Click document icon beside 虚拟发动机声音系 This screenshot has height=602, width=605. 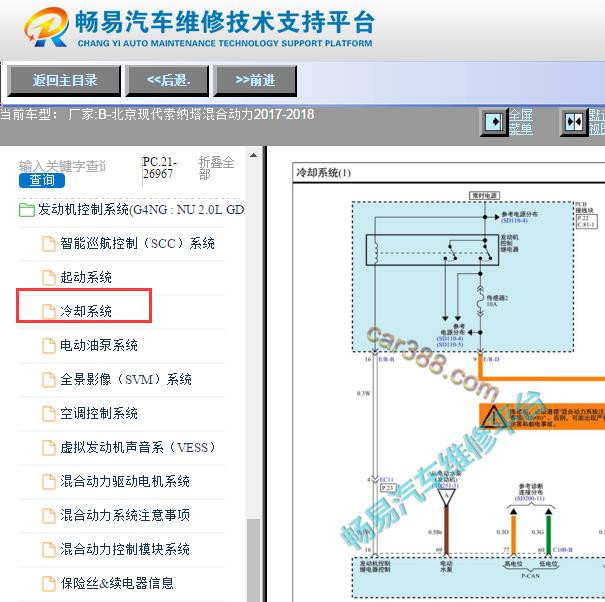point(49,447)
